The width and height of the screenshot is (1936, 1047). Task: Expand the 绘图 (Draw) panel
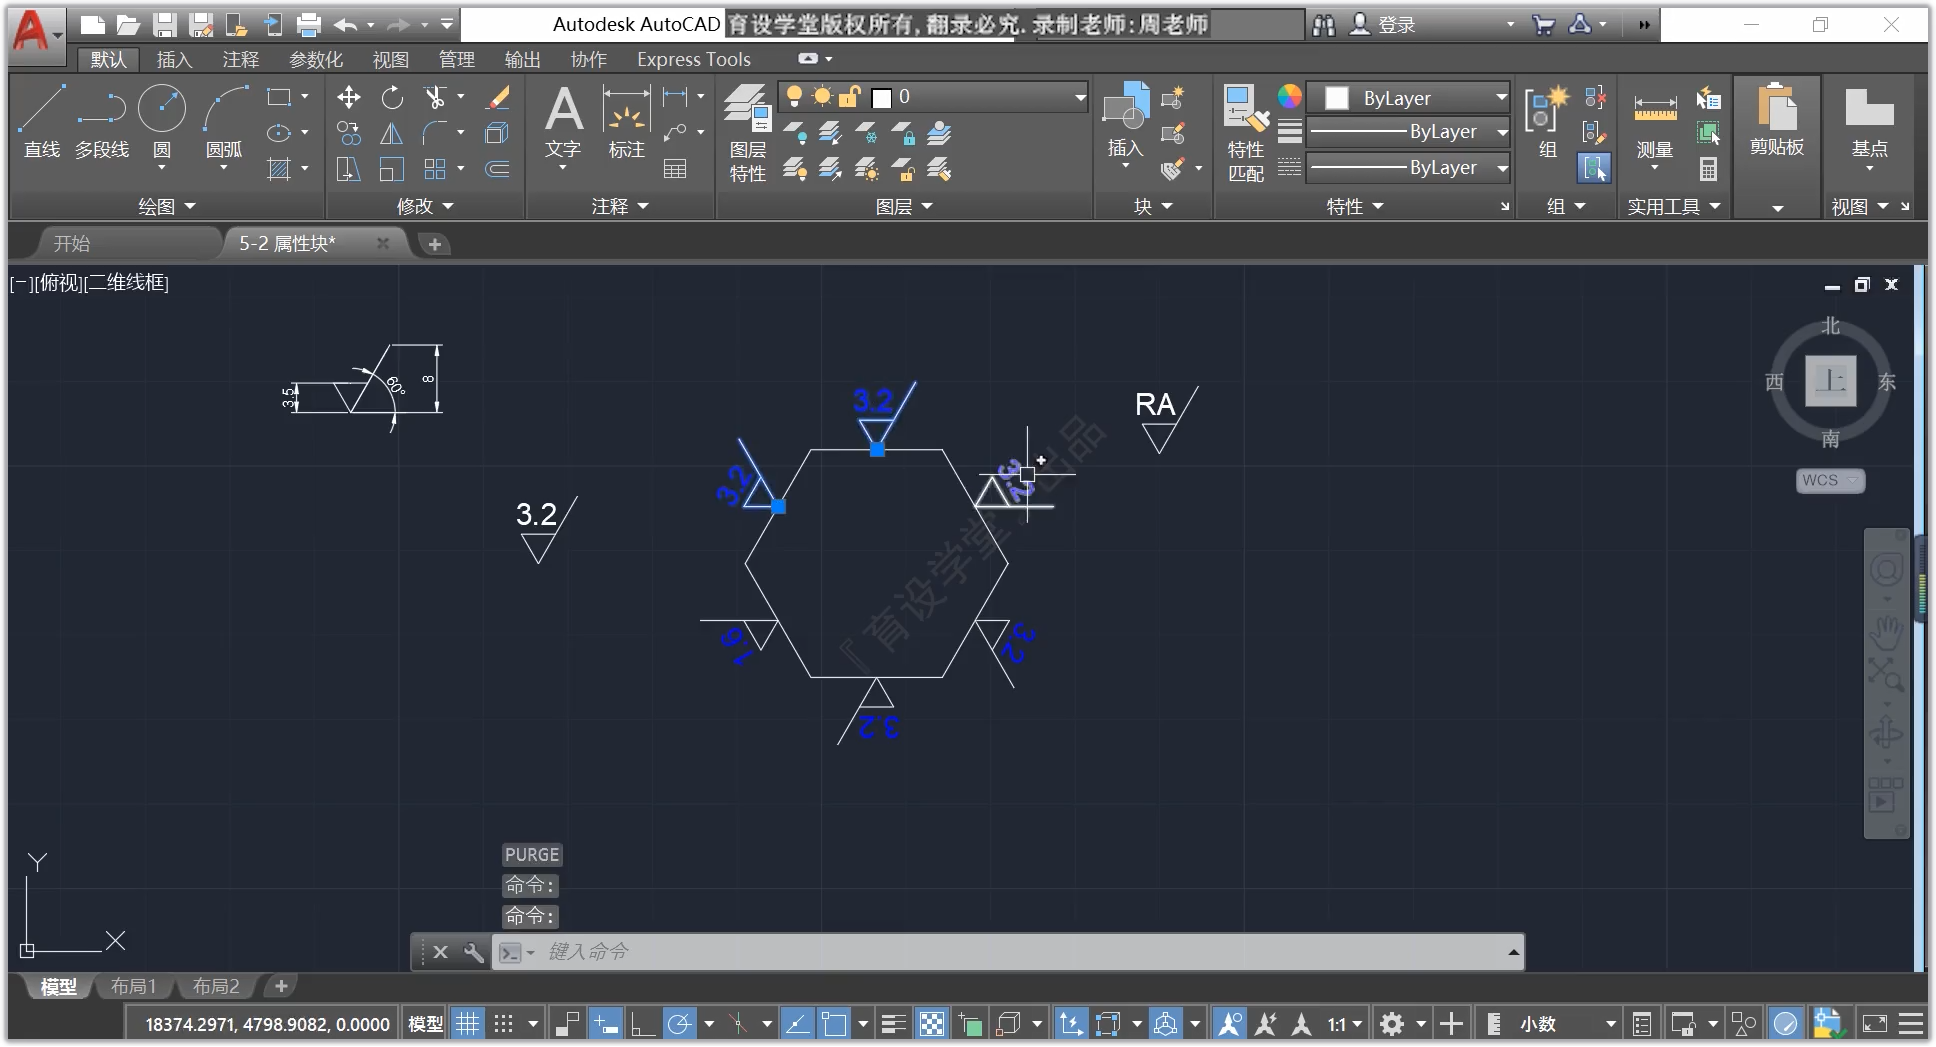(166, 207)
